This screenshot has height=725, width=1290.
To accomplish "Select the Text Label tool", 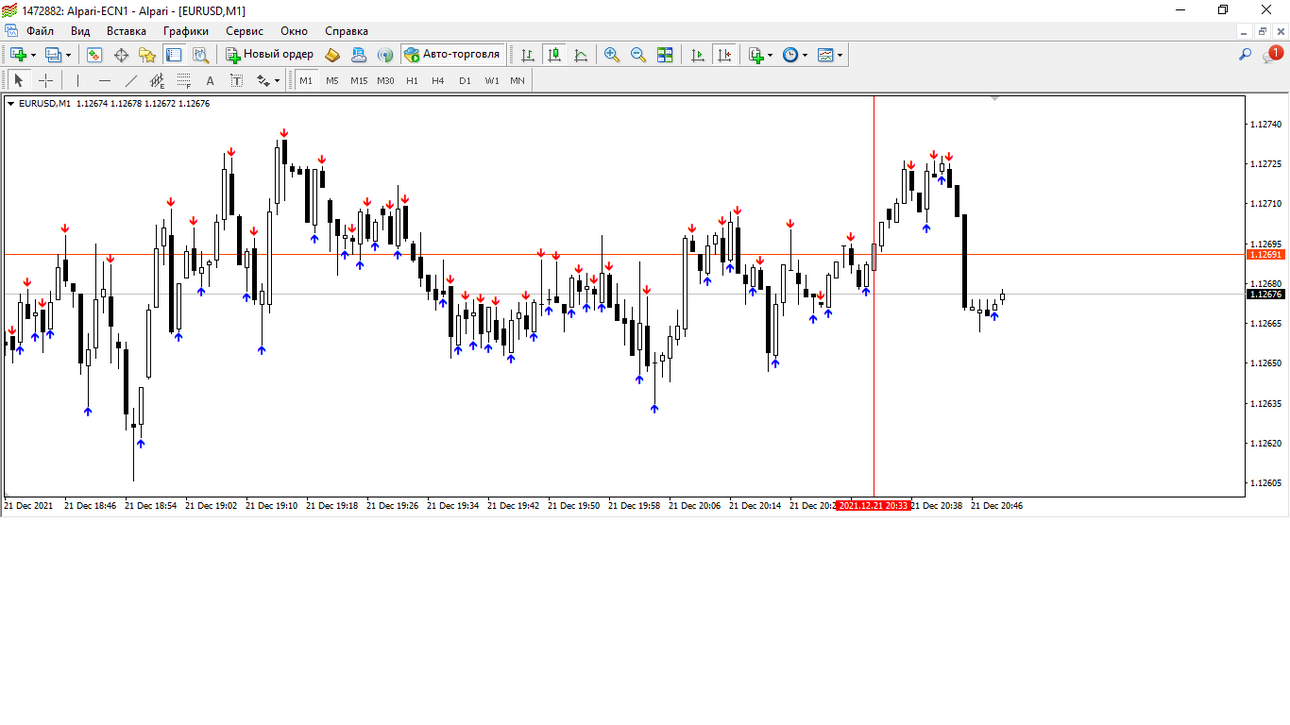I will tap(236, 81).
